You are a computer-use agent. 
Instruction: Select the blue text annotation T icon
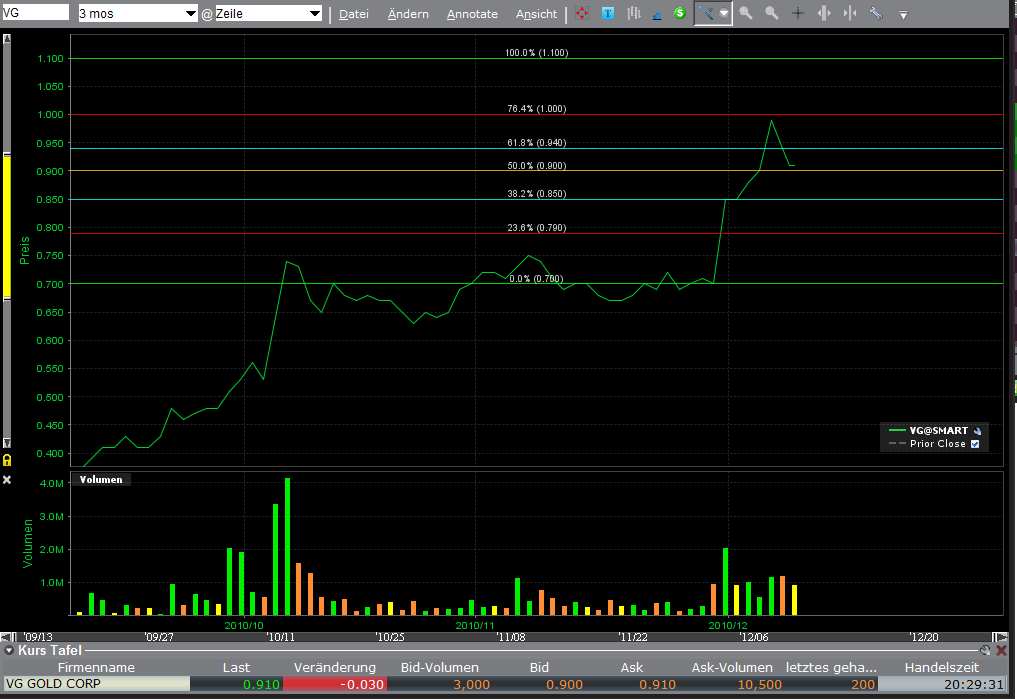point(608,14)
